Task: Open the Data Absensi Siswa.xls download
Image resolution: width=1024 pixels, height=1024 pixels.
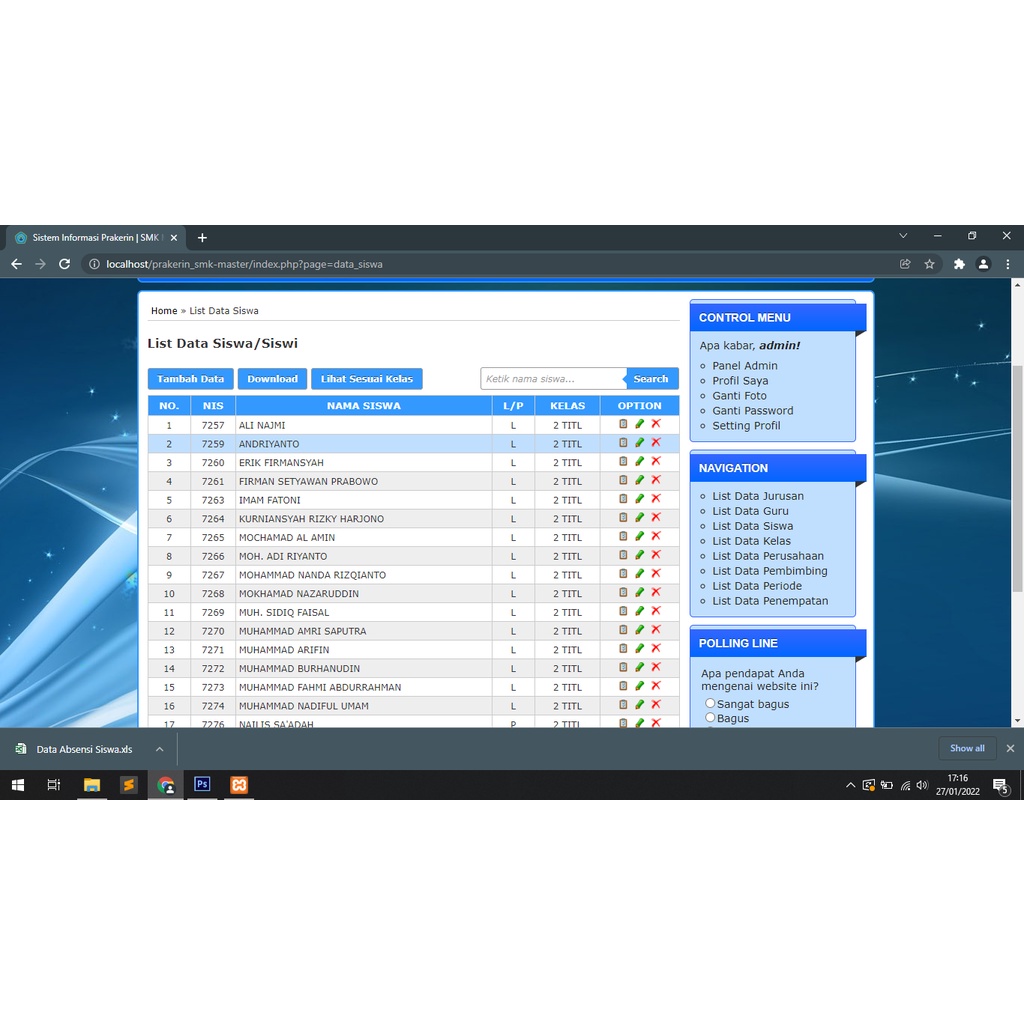Action: [84, 749]
